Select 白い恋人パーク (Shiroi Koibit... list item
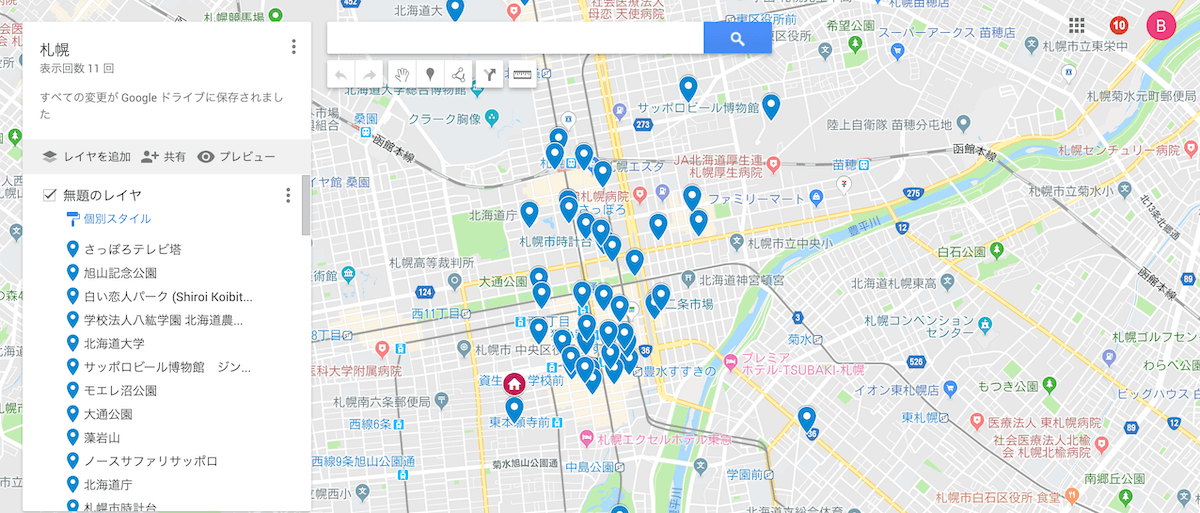The image size is (1200, 513). click(168, 297)
